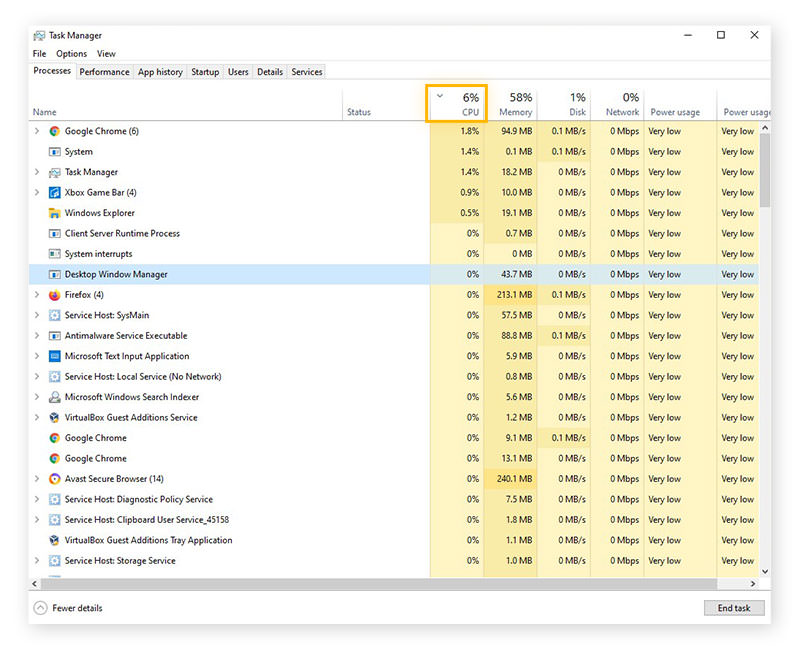Expand Service Host: Storage Service
Viewport: 800px width, 654px height.
coord(37,561)
